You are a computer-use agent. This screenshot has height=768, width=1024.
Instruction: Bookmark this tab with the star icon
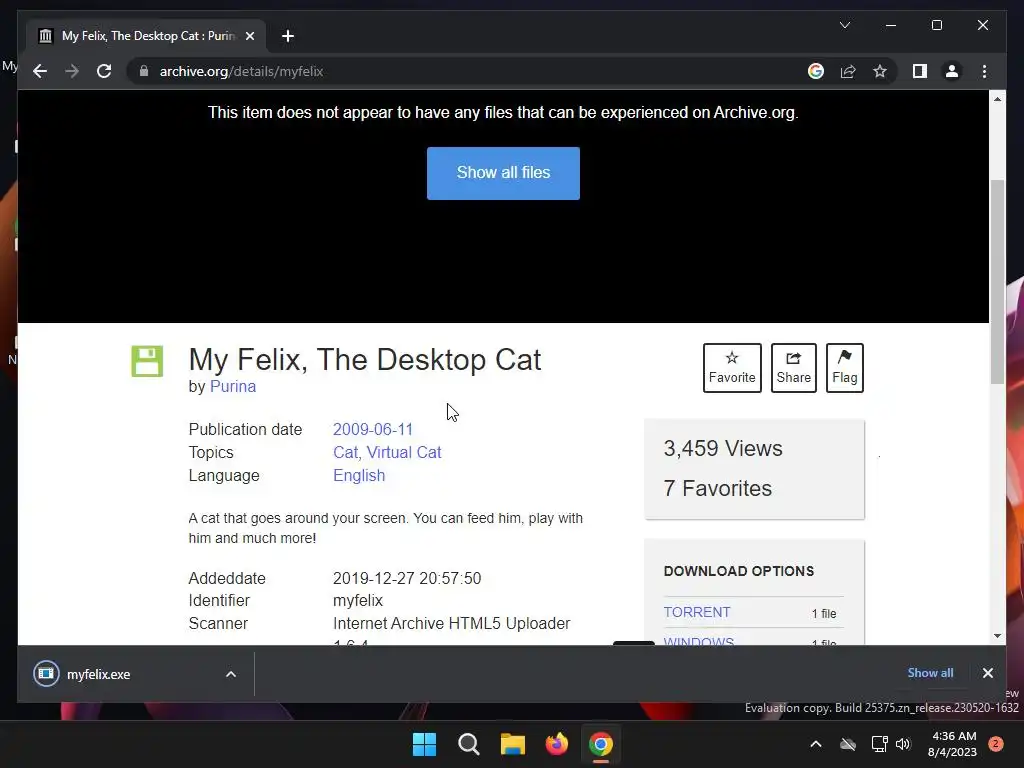coord(880,71)
